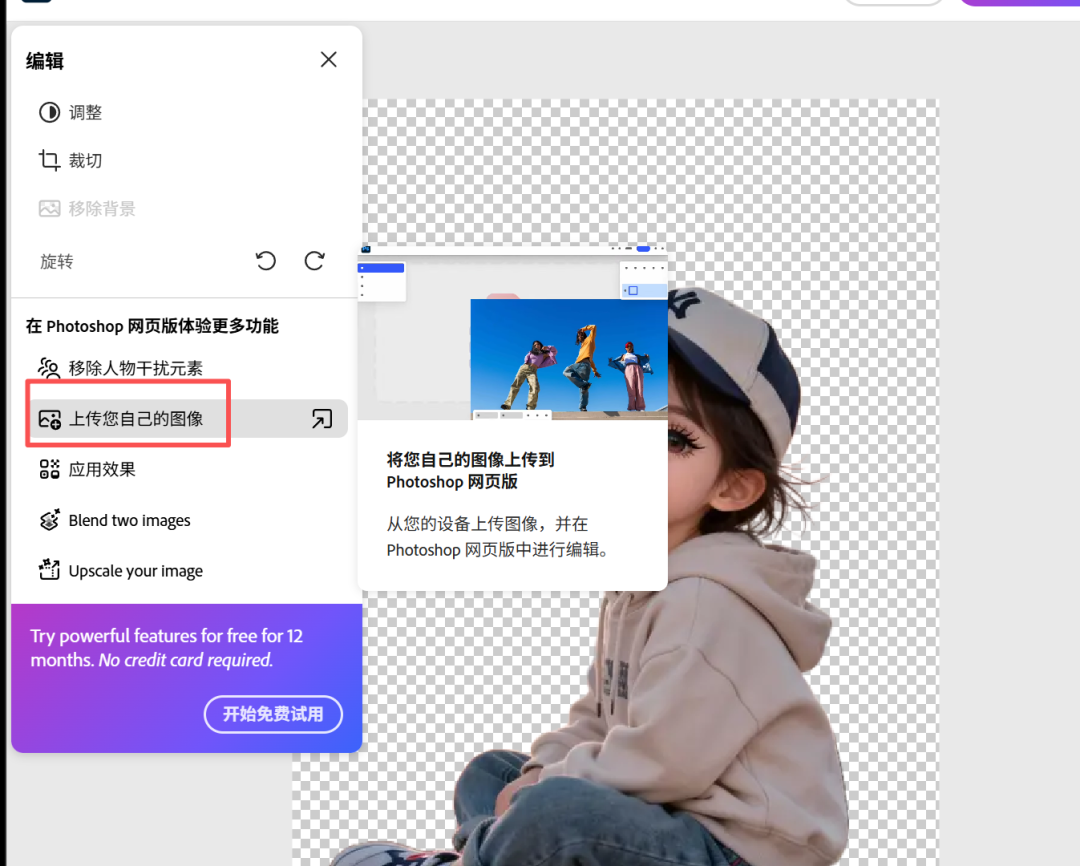Rotate the image clockwise
The width and height of the screenshot is (1080, 866).
314,261
